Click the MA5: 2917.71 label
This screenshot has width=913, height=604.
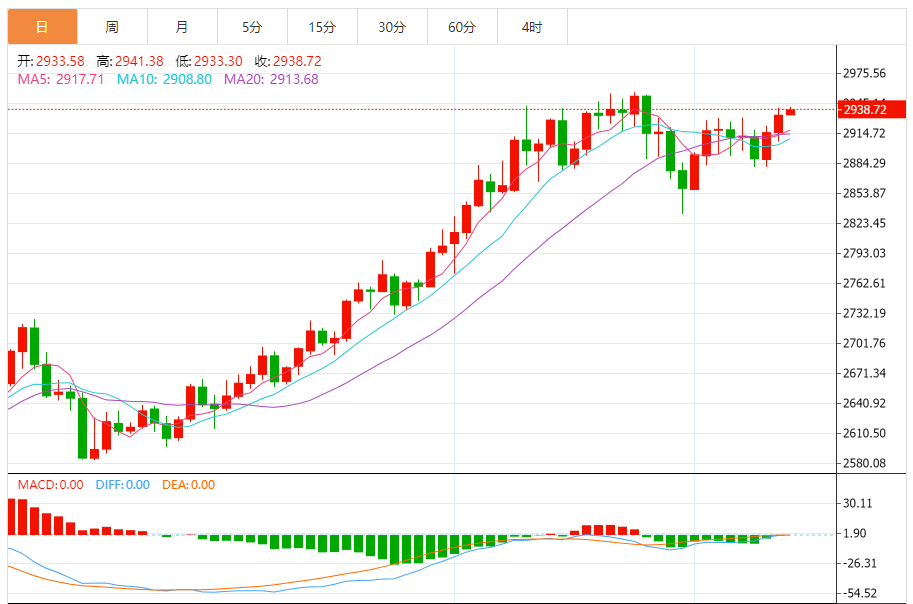(61, 79)
